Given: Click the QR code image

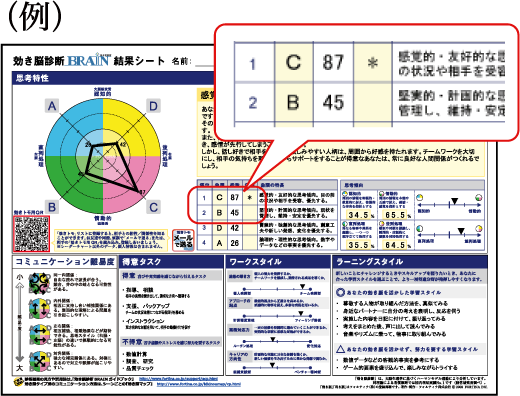Looking at the screenshot, I should [32, 234].
